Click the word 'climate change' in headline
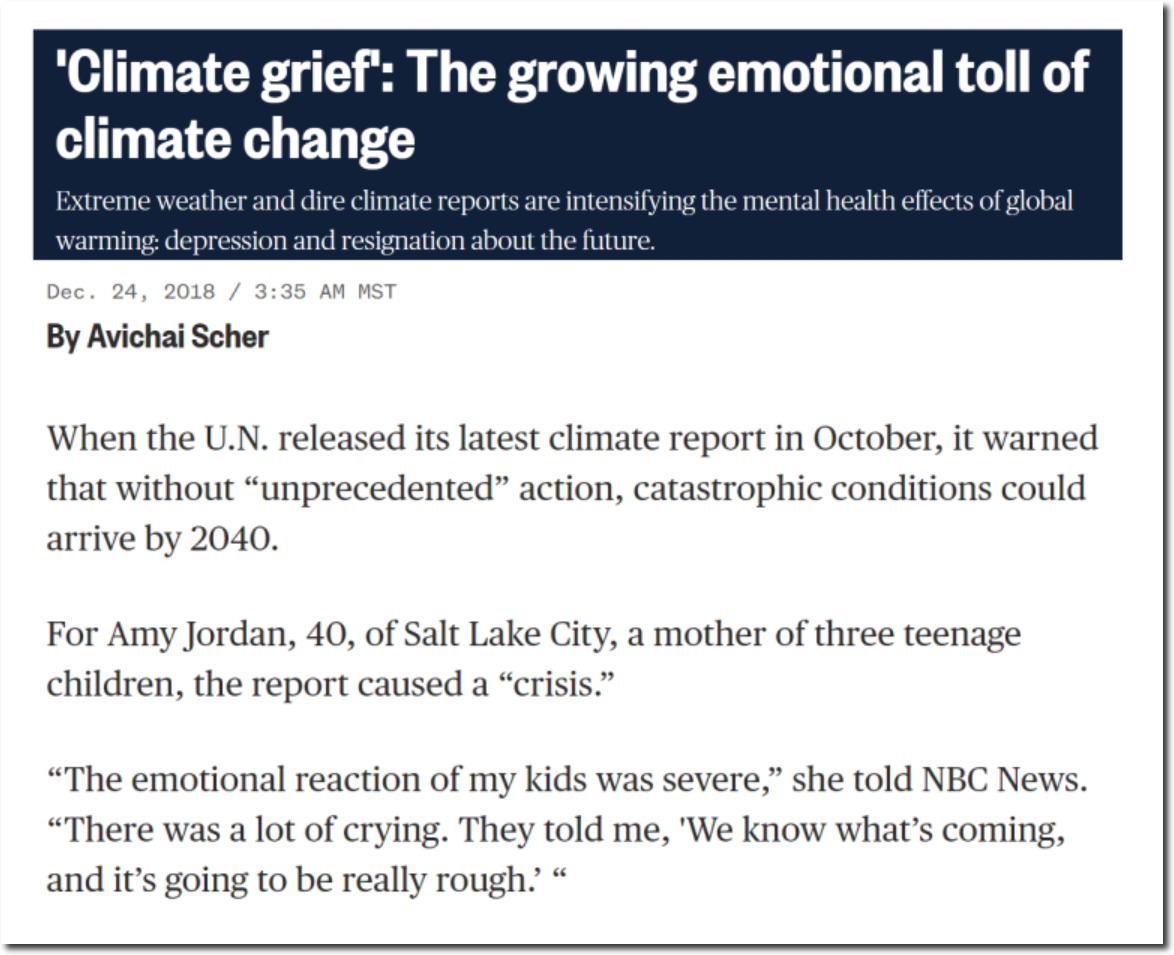This screenshot has height=955, width=1174. pos(235,139)
